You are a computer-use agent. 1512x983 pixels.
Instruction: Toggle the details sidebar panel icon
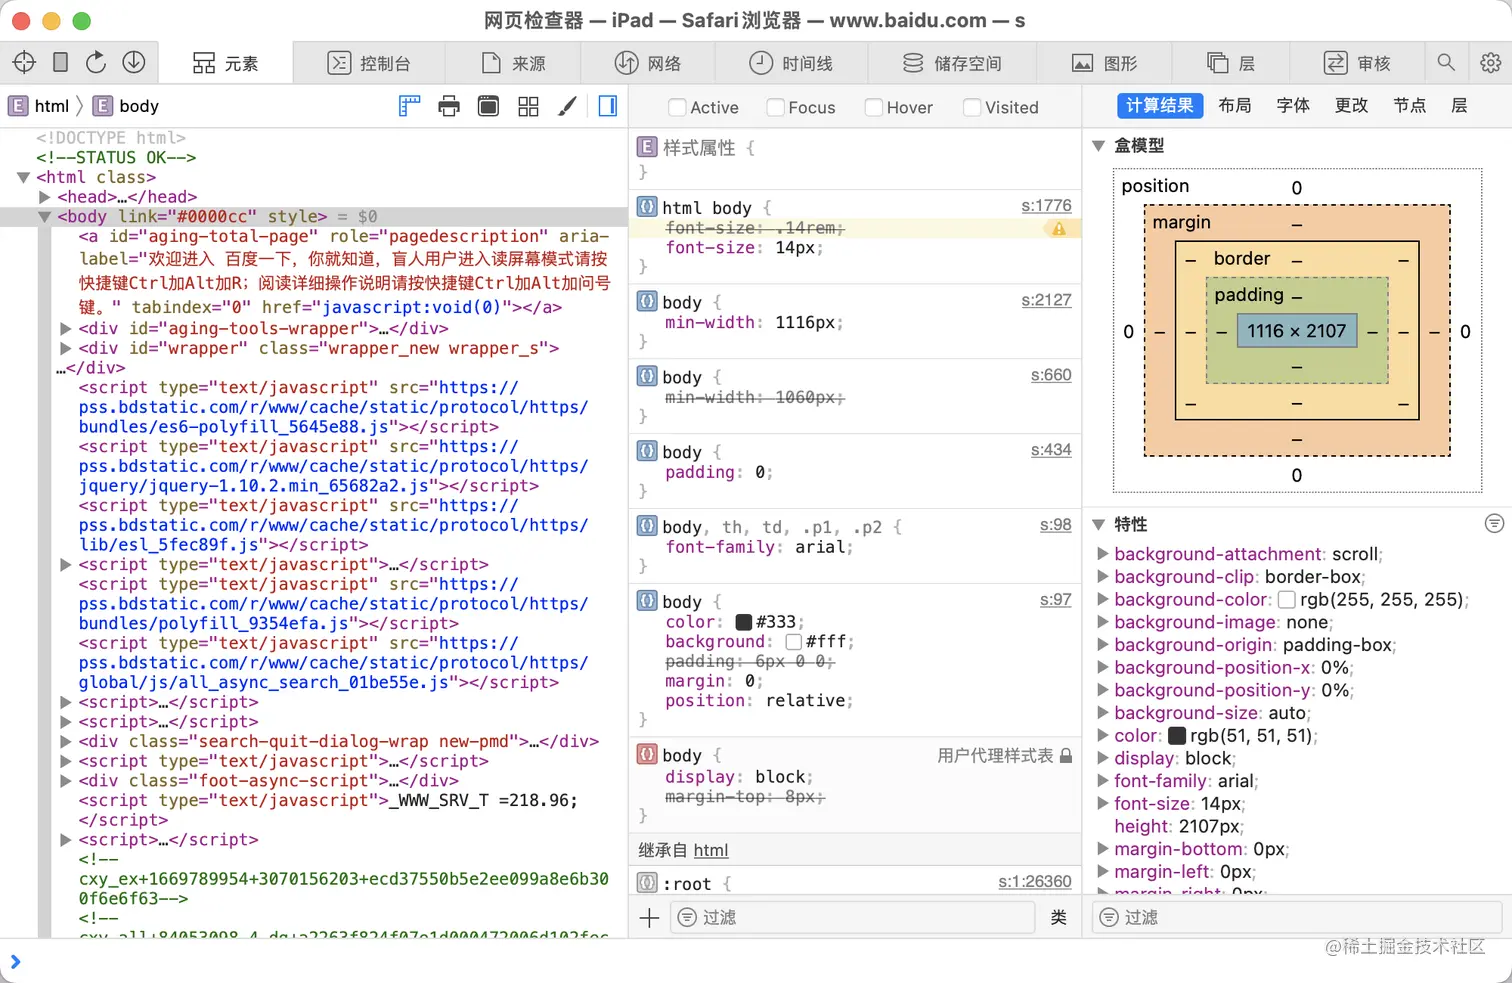(607, 106)
